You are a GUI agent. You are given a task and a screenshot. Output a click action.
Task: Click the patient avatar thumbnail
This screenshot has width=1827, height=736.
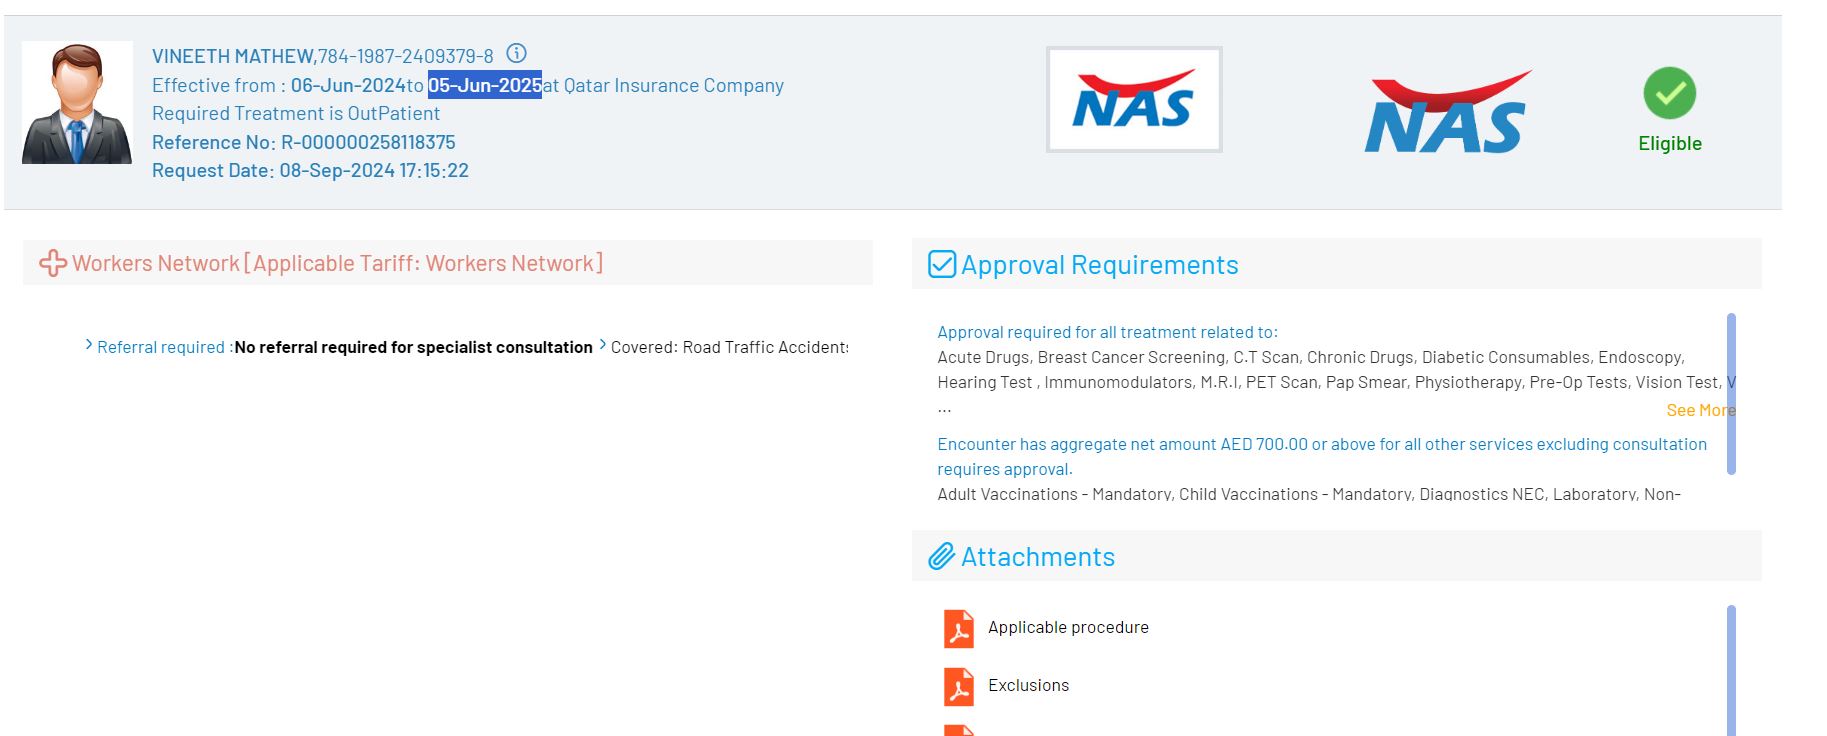pyautogui.click(x=77, y=103)
